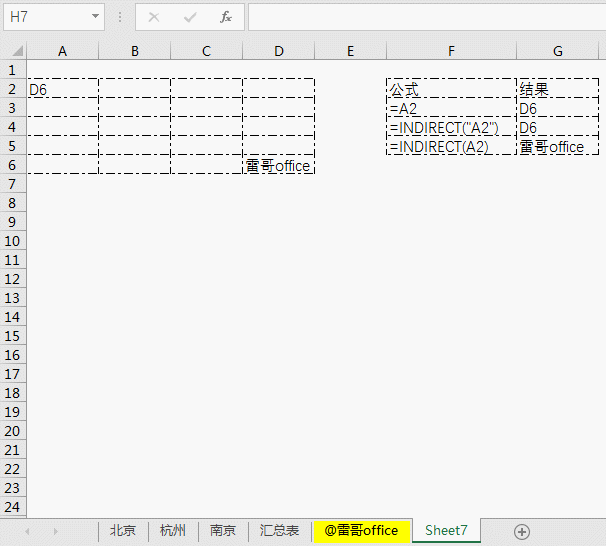Add a new sheet with plus icon
606x546 pixels.
point(522,532)
